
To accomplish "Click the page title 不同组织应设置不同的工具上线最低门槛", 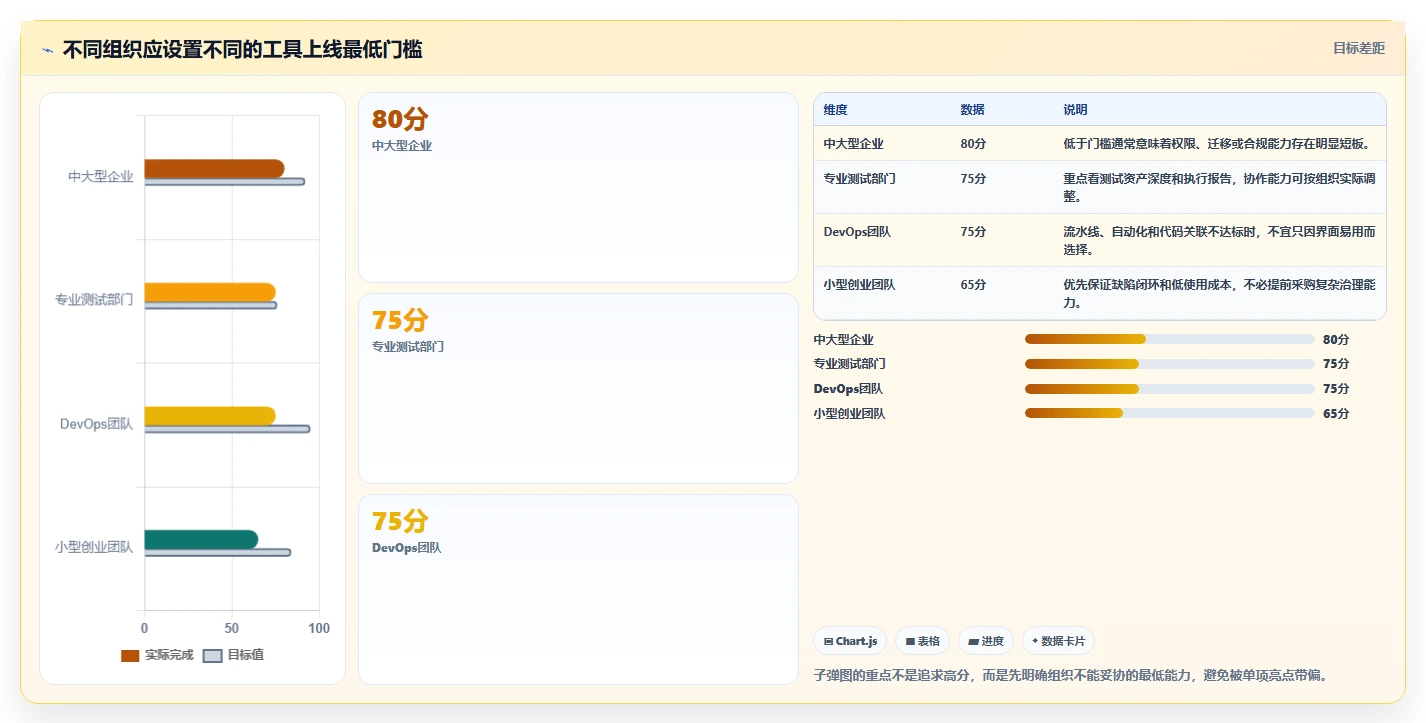I will click(x=242, y=49).
